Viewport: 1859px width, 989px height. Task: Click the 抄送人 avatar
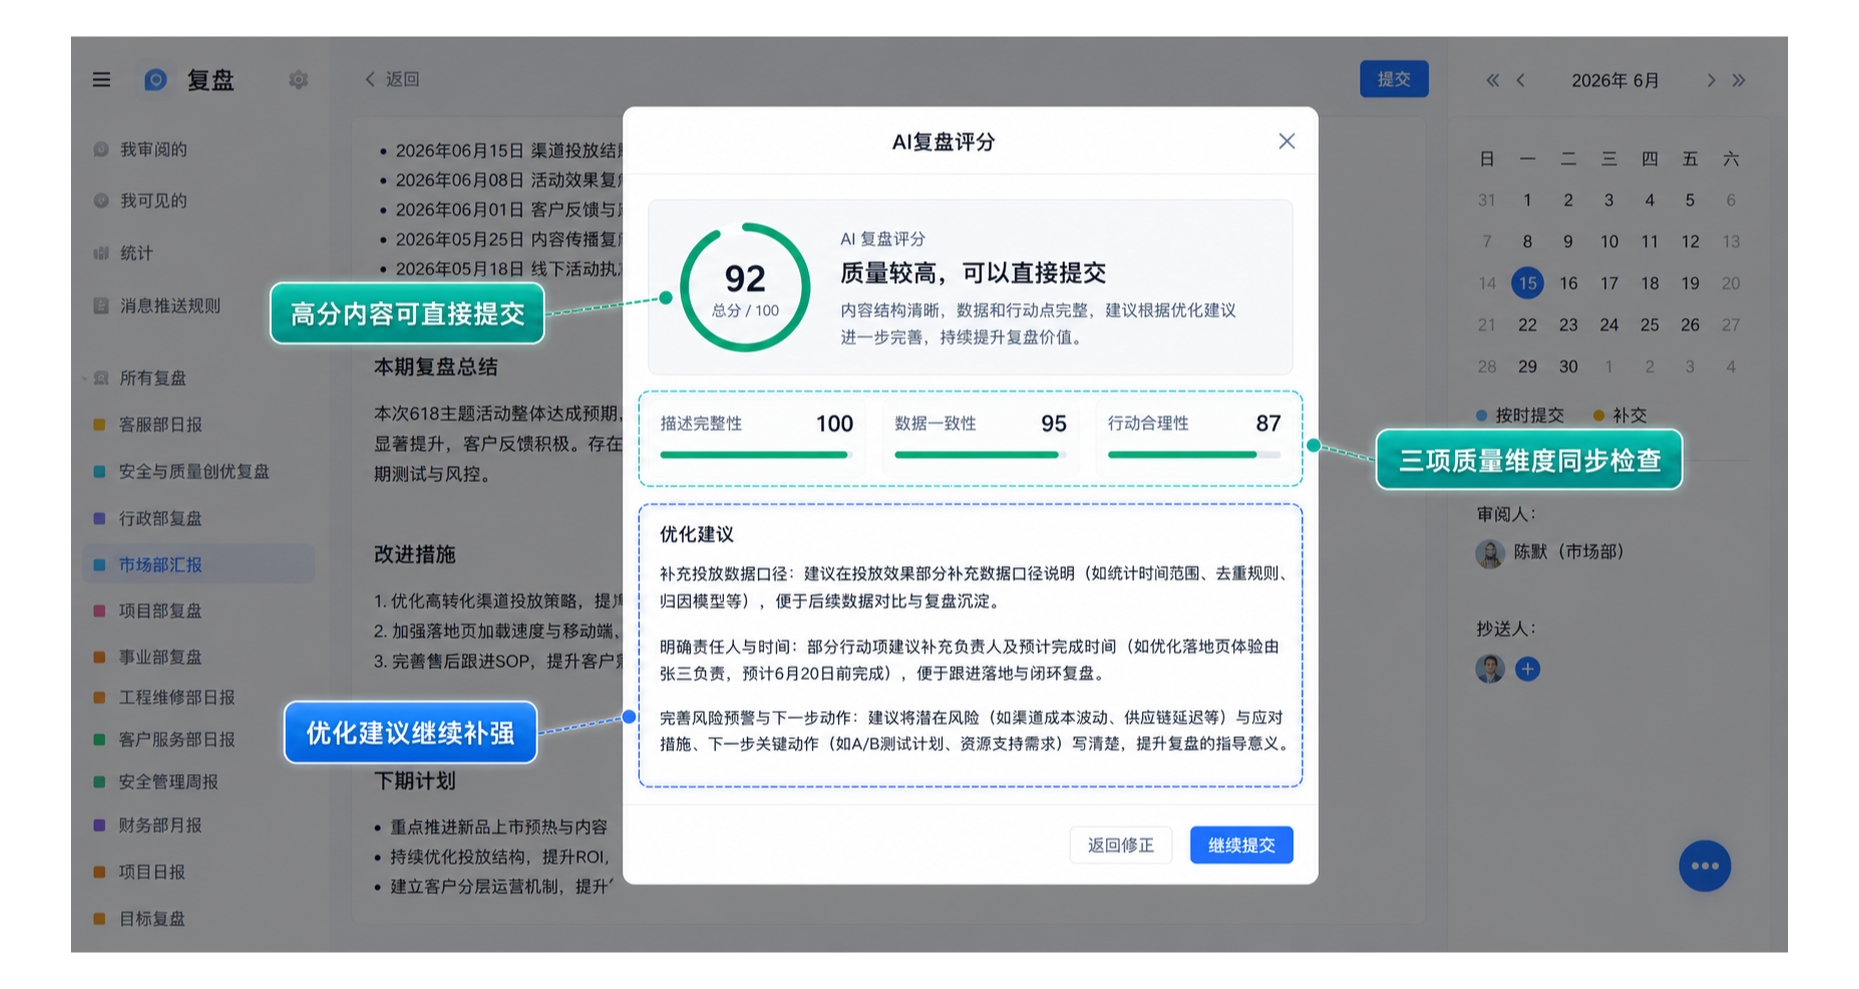[1490, 669]
